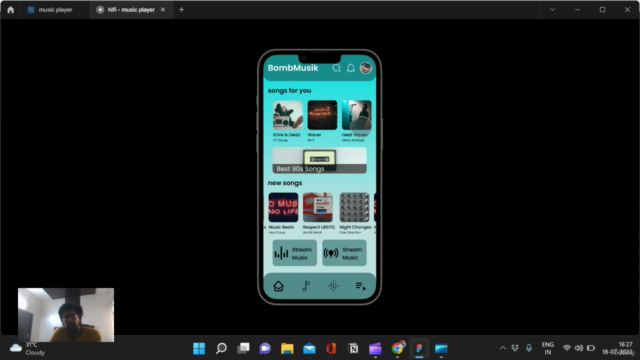This screenshot has width=640, height=360.
Task: Open the Windows Start menu
Action: point(199,348)
